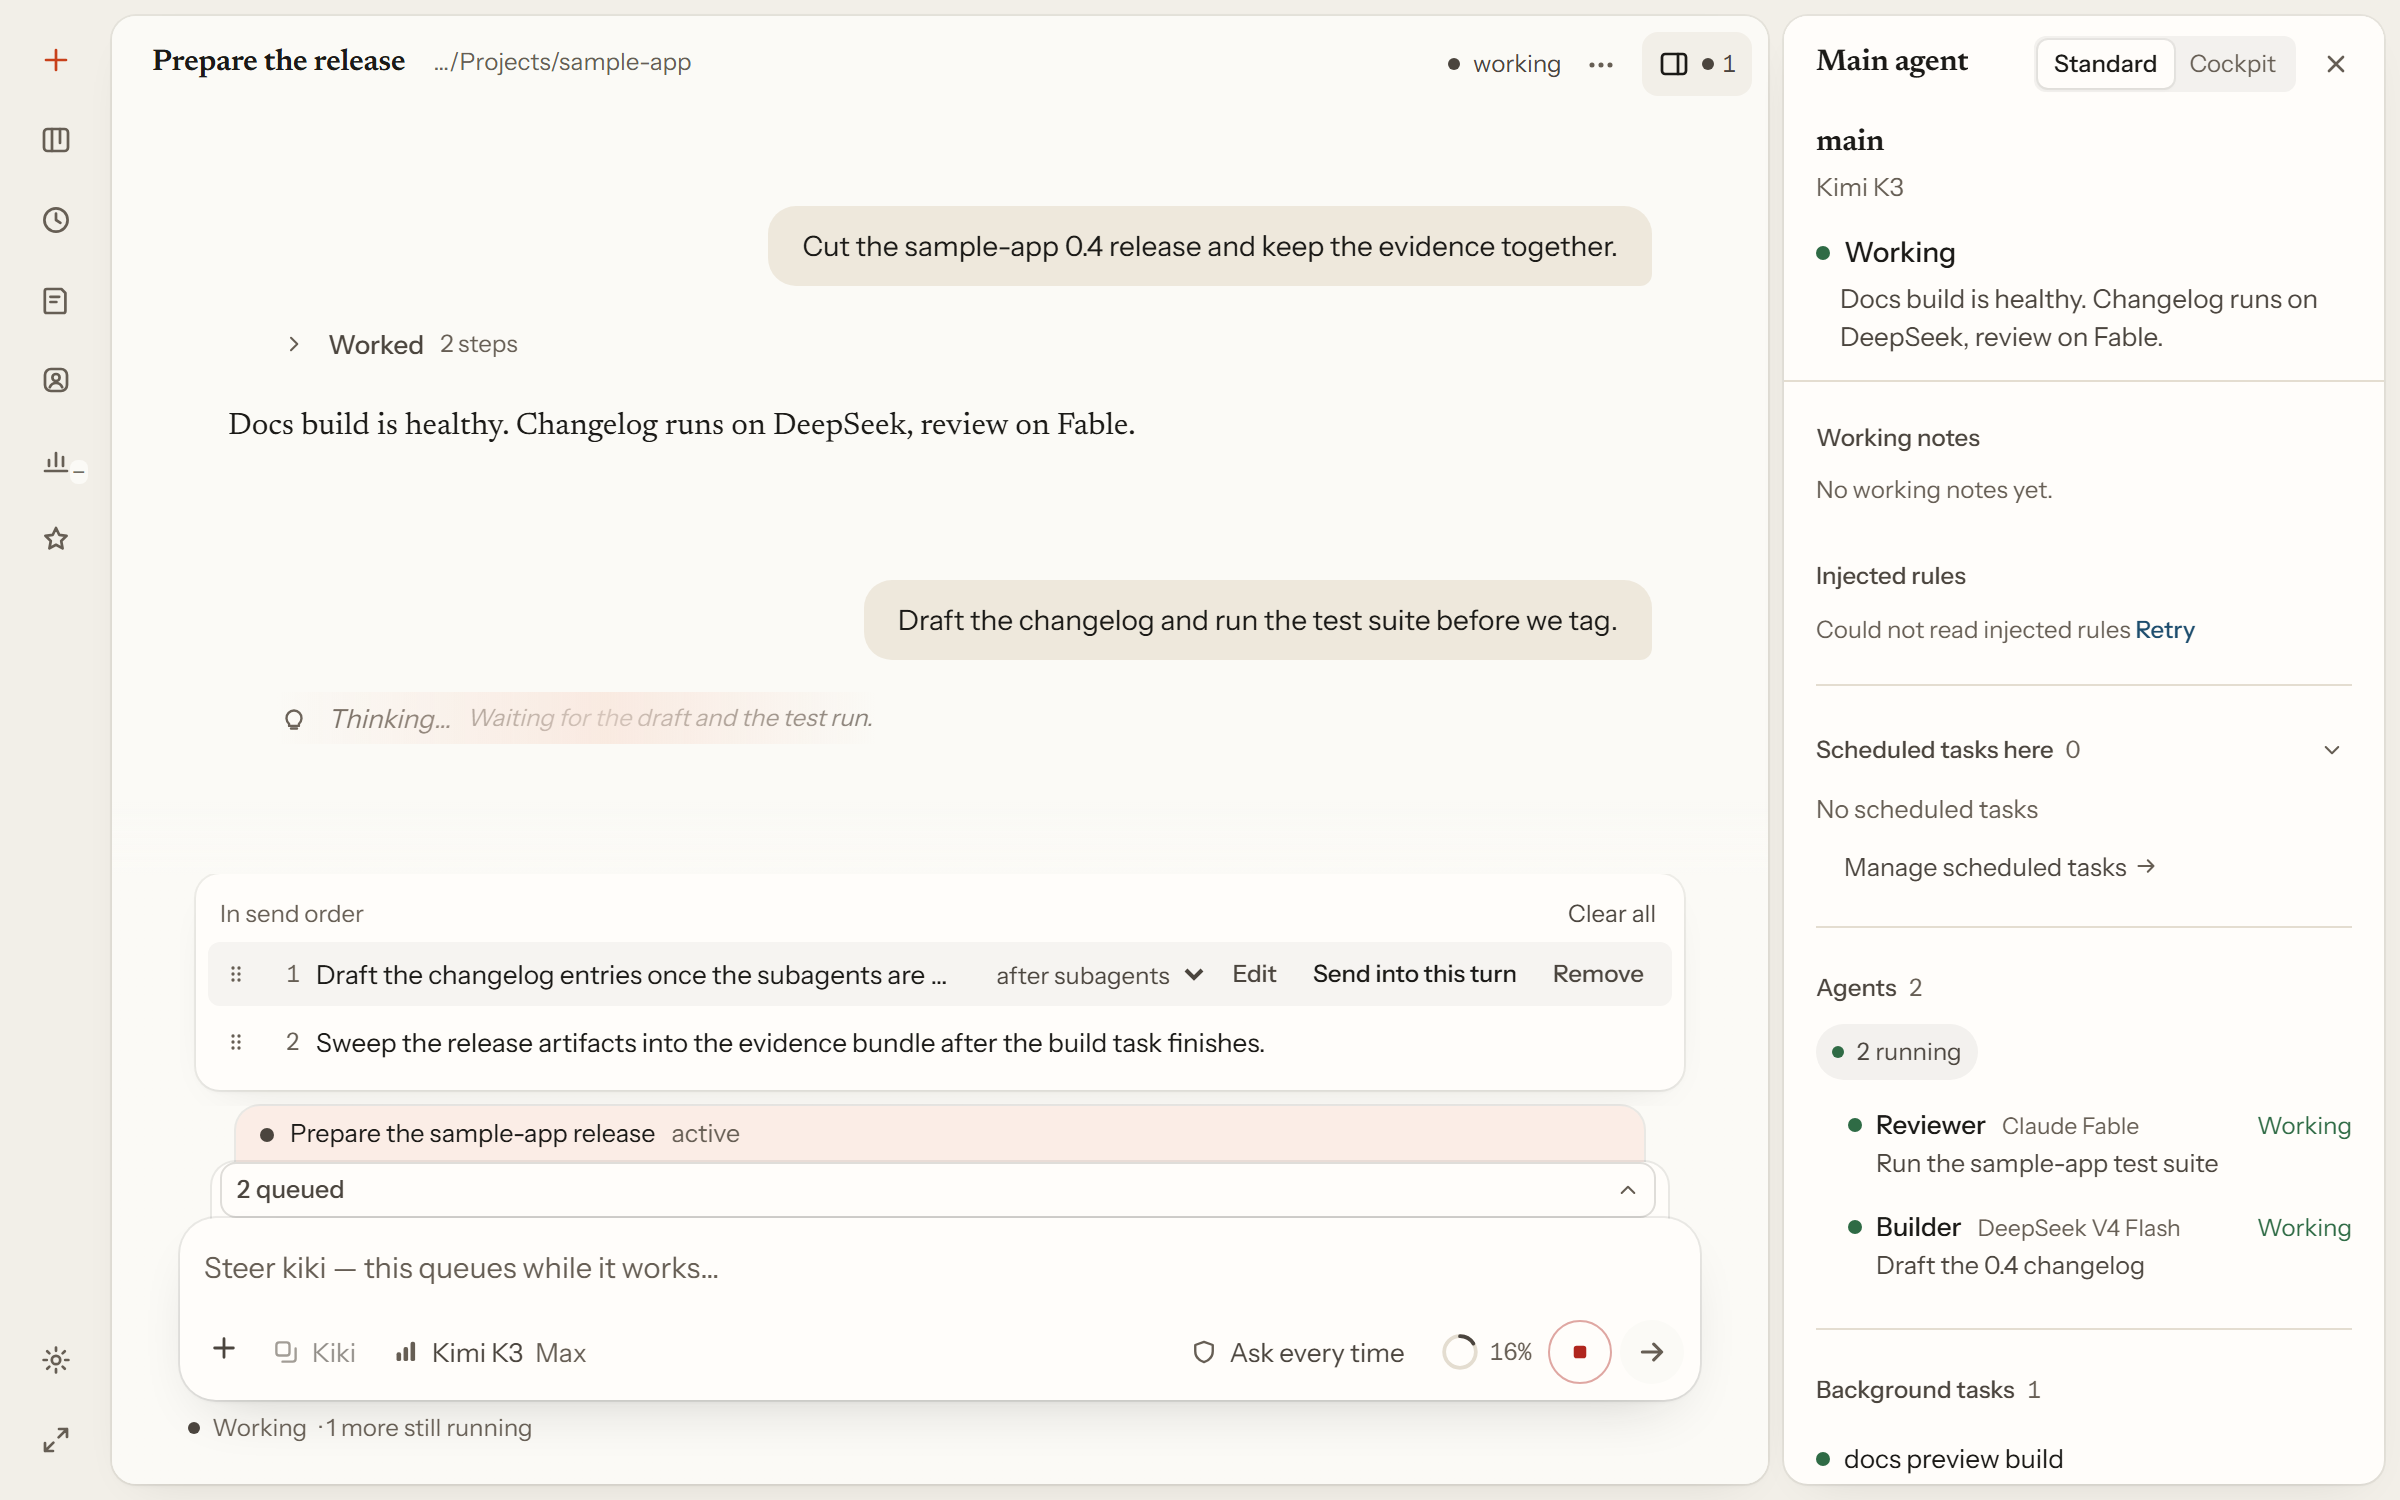2400x1500 pixels.
Task: Click the 16% context usage ring
Action: [x=1488, y=1353]
